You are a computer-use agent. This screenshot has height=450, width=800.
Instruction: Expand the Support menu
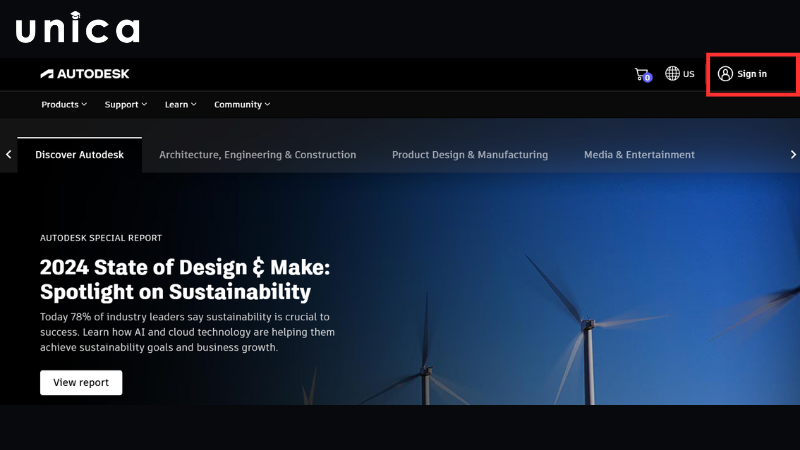click(126, 105)
